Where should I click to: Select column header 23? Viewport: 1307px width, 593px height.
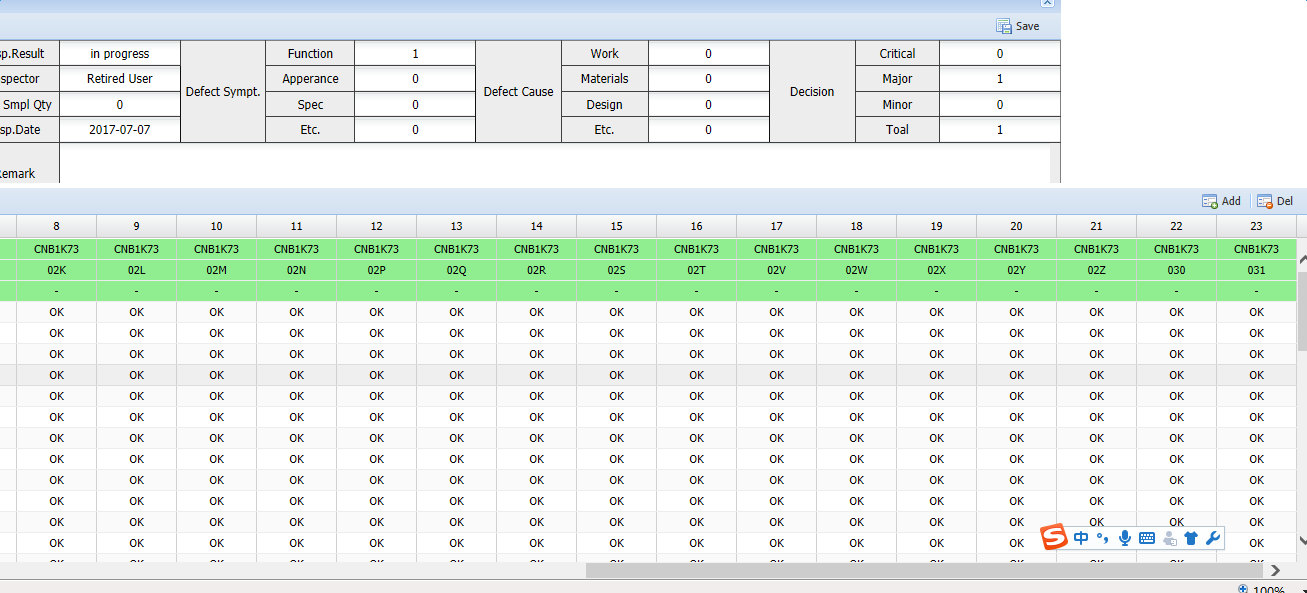[x=1256, y=226]
